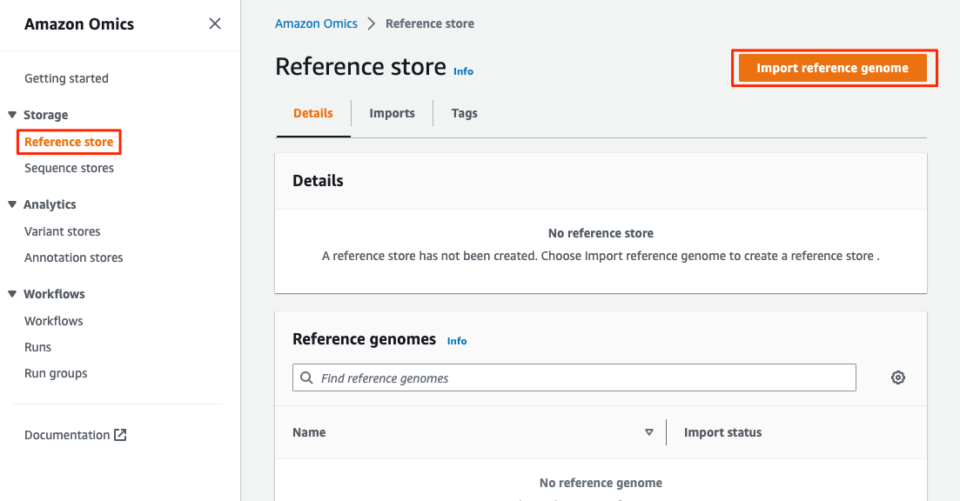960x501 pixels.
Task: Open Annotation stores
Action: (x=73, y=258)
